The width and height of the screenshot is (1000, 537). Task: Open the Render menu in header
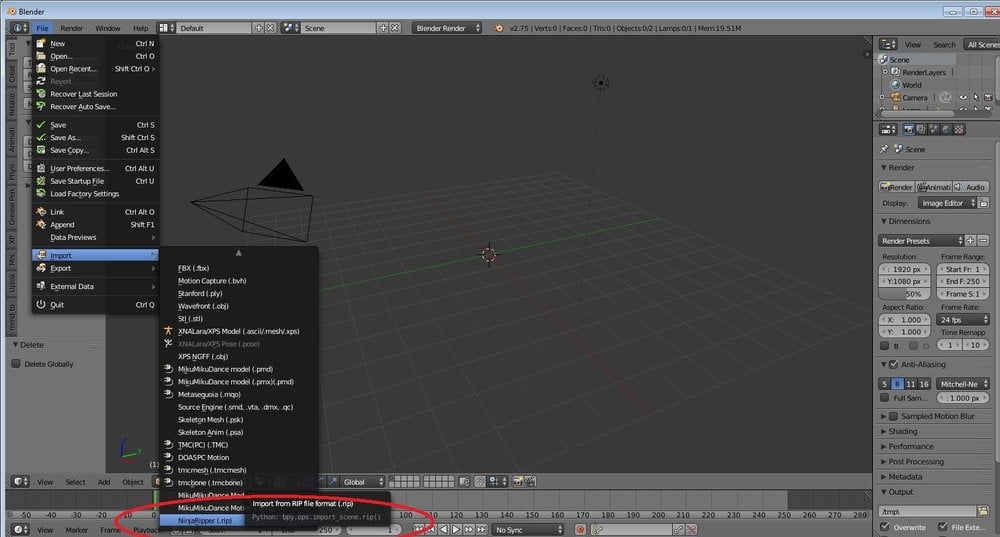(71, 28)
